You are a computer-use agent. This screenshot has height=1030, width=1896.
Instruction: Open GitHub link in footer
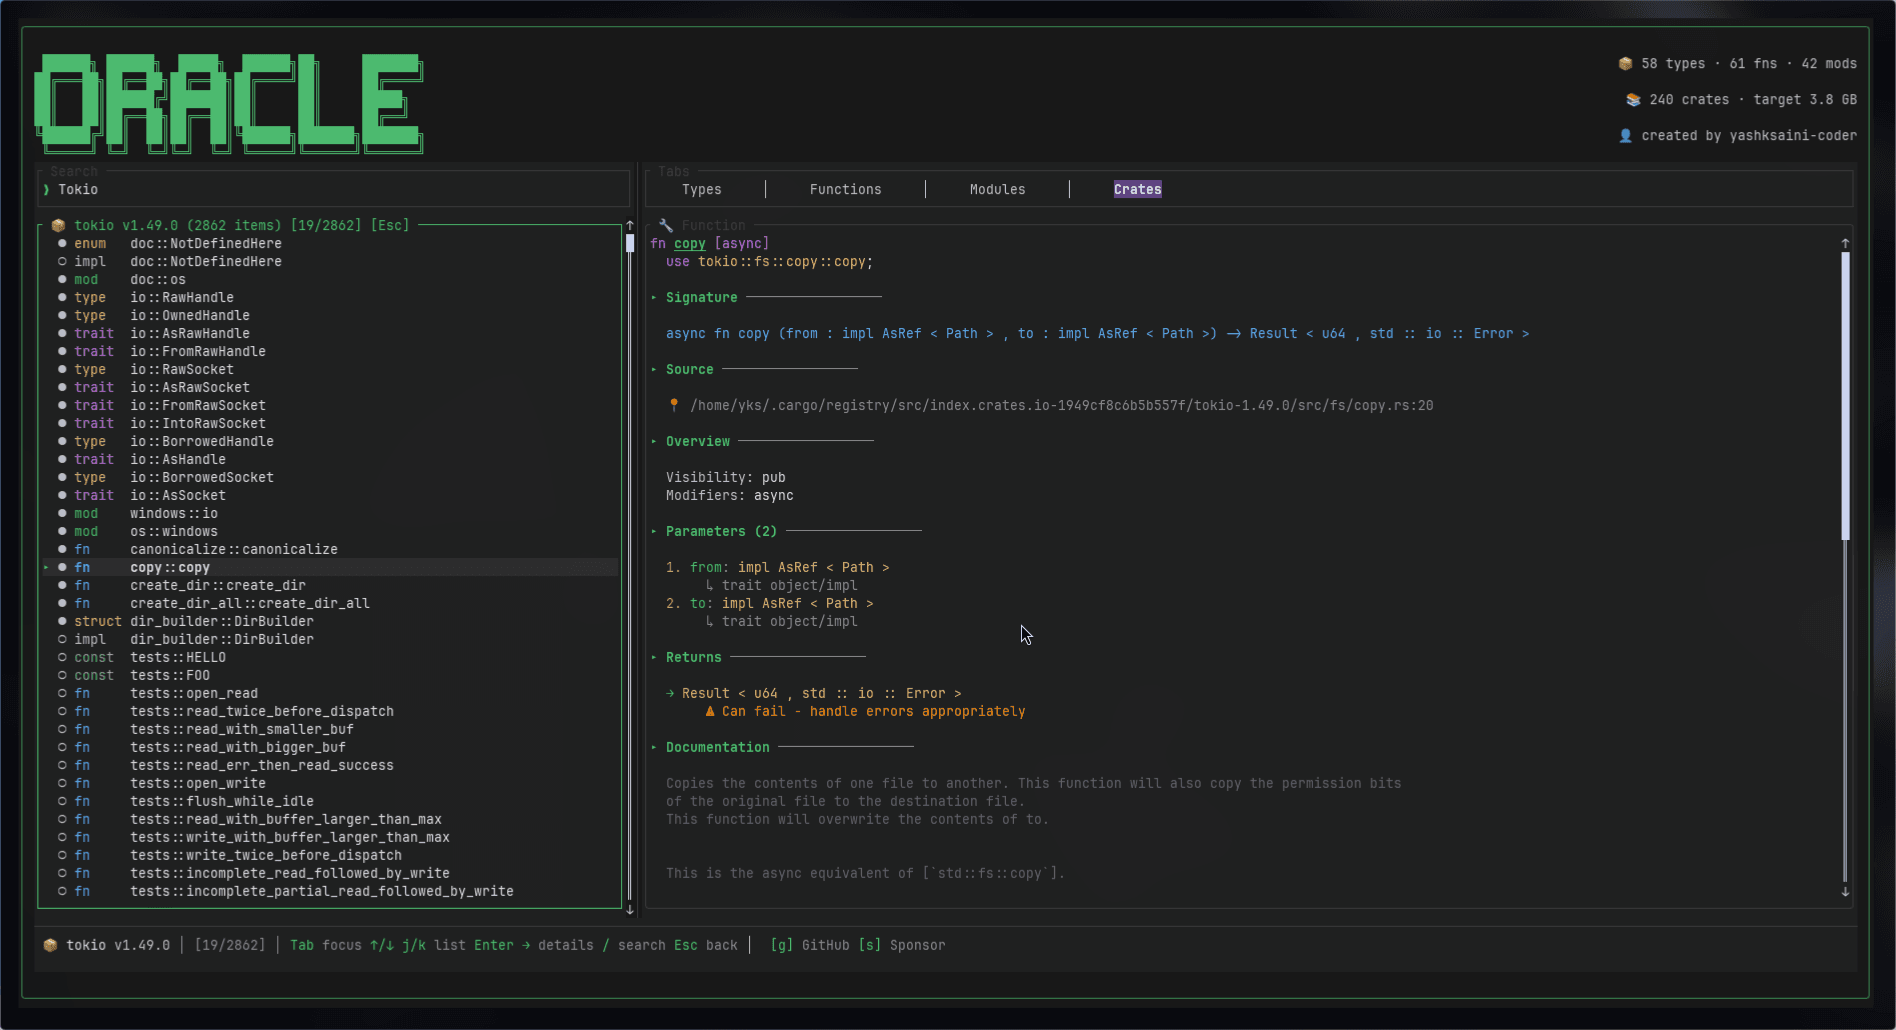click(824, 946)
